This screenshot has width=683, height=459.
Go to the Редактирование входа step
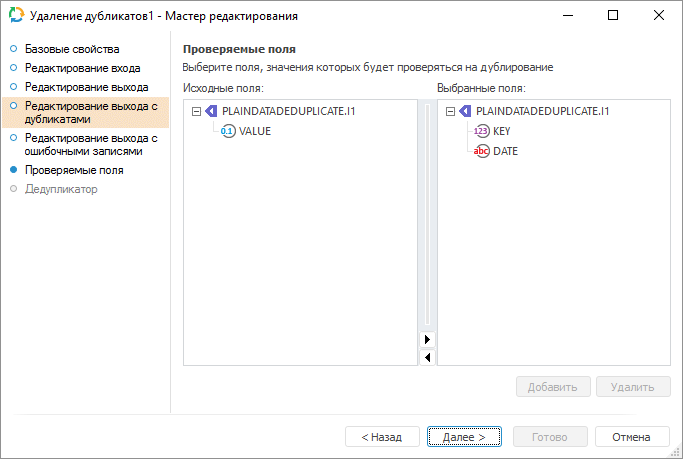[82, 68]
